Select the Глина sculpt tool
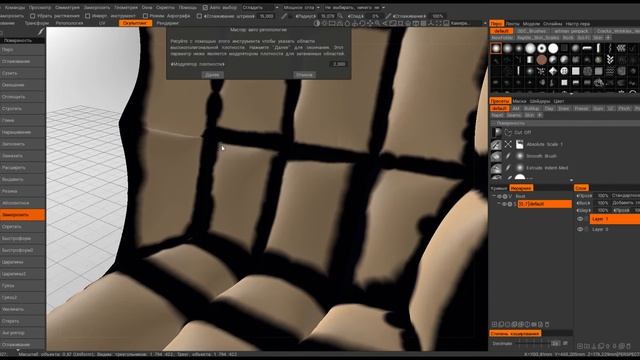The width and height of the screenshot is (640, 360). coord(22,120)
